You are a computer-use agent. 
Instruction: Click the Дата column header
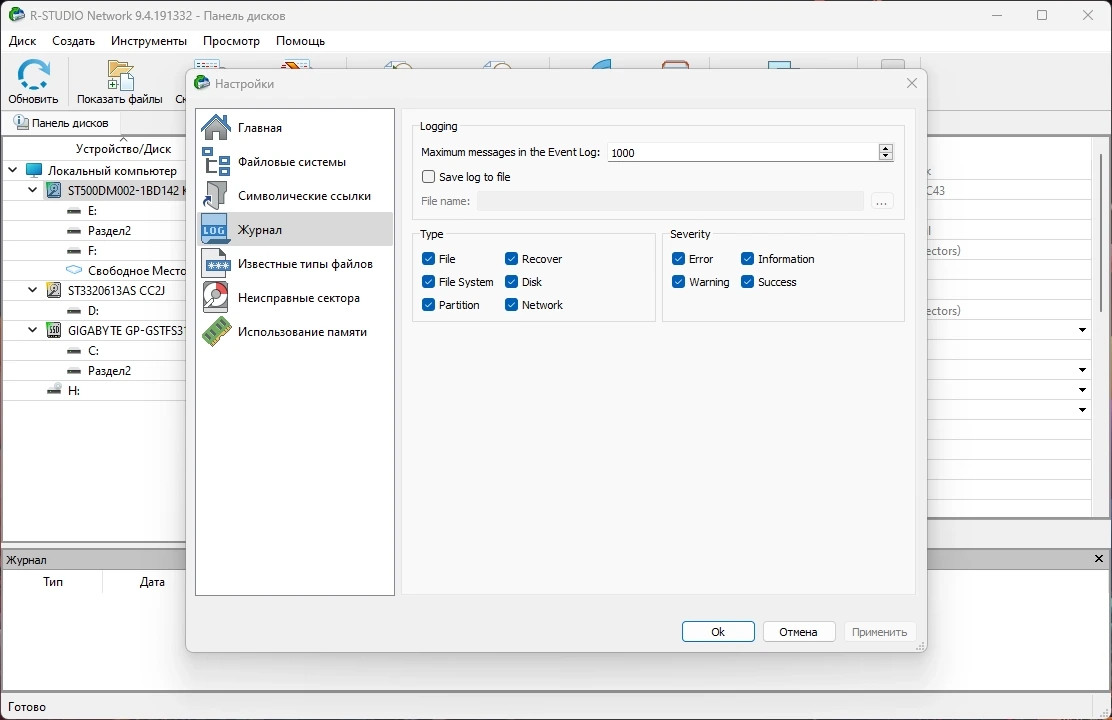click(152, 582)
